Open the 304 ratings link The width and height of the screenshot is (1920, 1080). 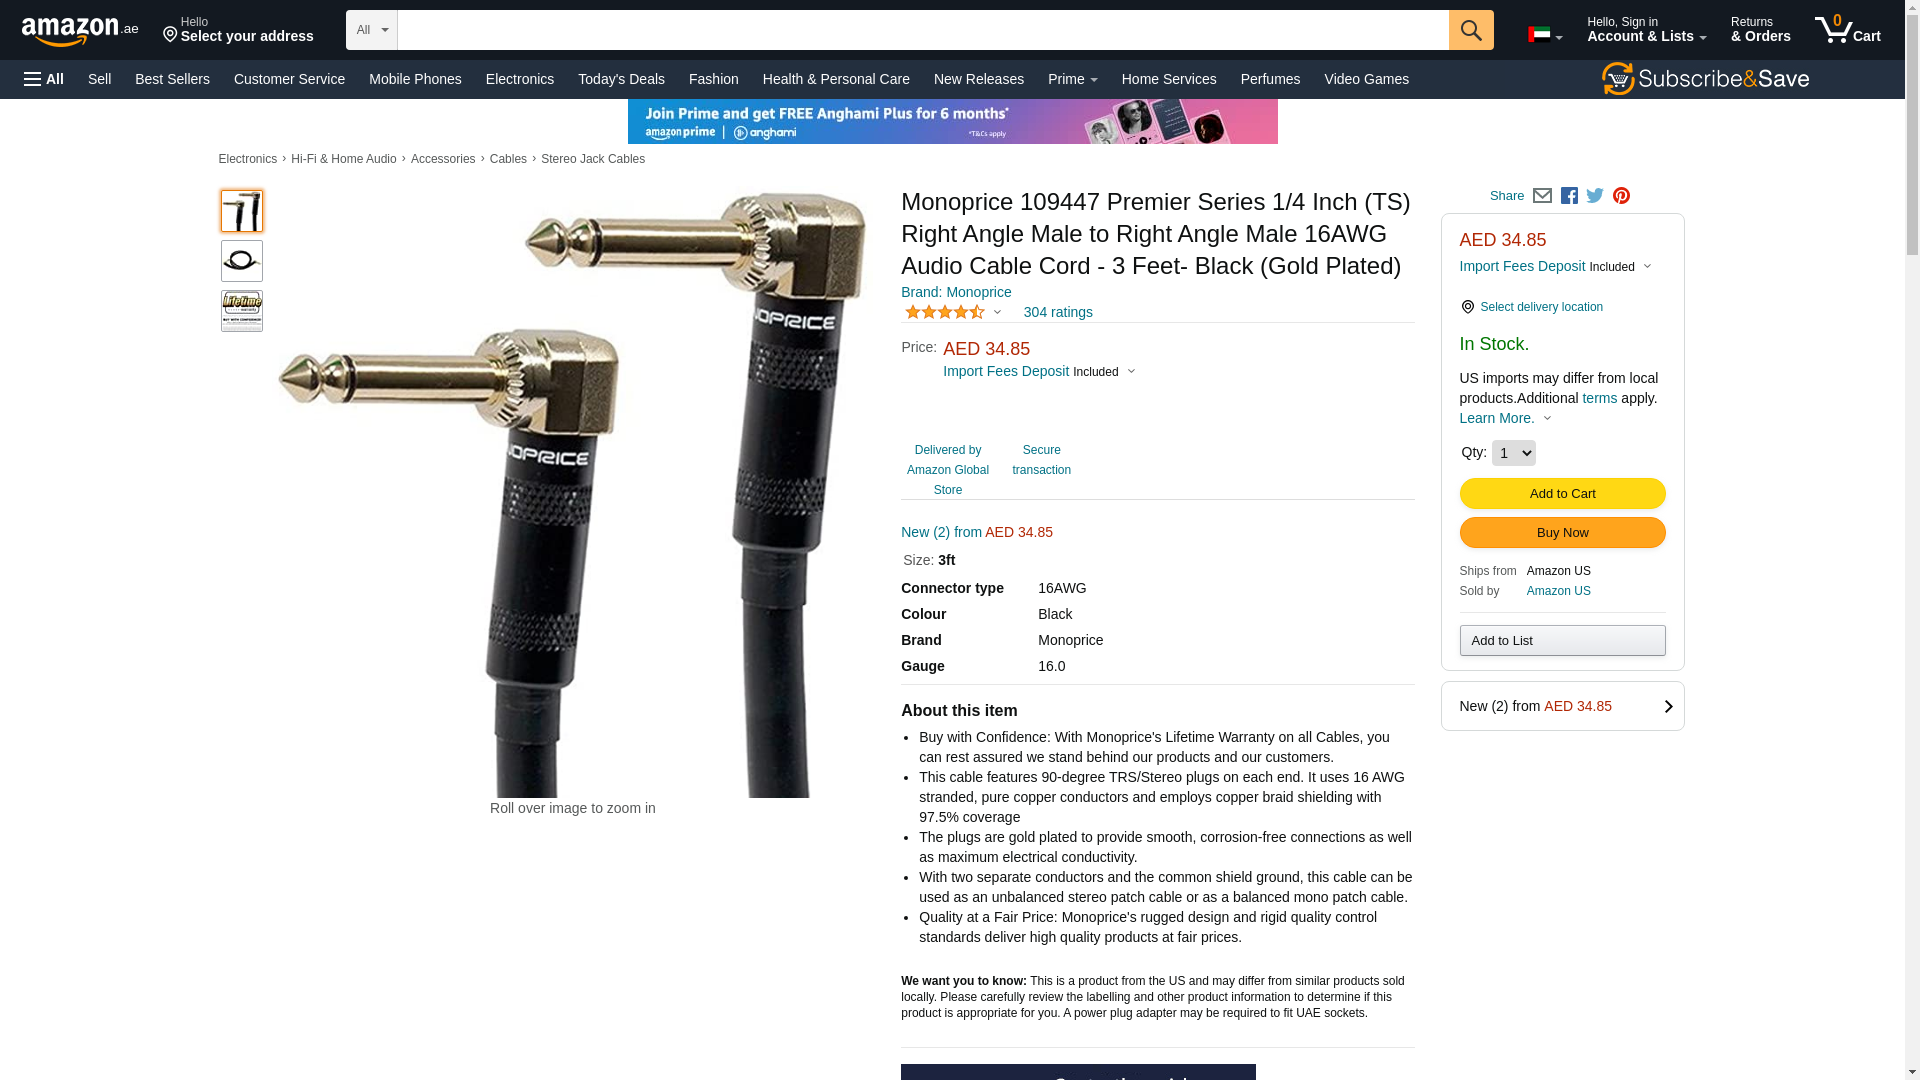coord(1058,312)
